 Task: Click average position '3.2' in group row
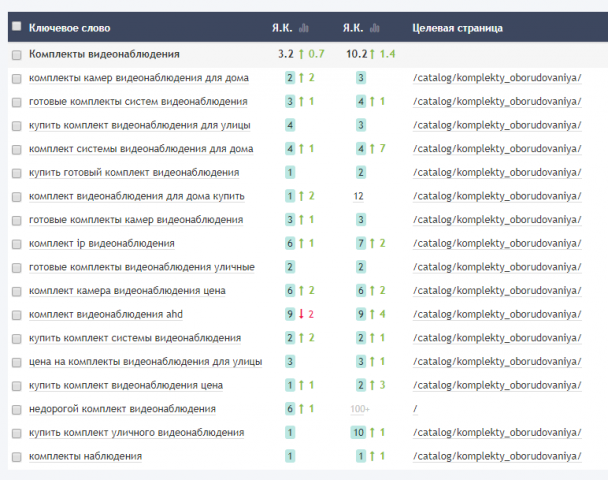click(286, 54)
